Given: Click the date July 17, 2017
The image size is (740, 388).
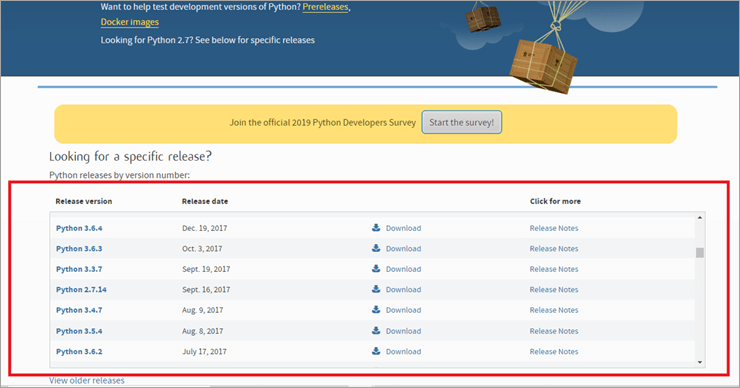Looking at the screenshot, I should (x=204, y=352).
